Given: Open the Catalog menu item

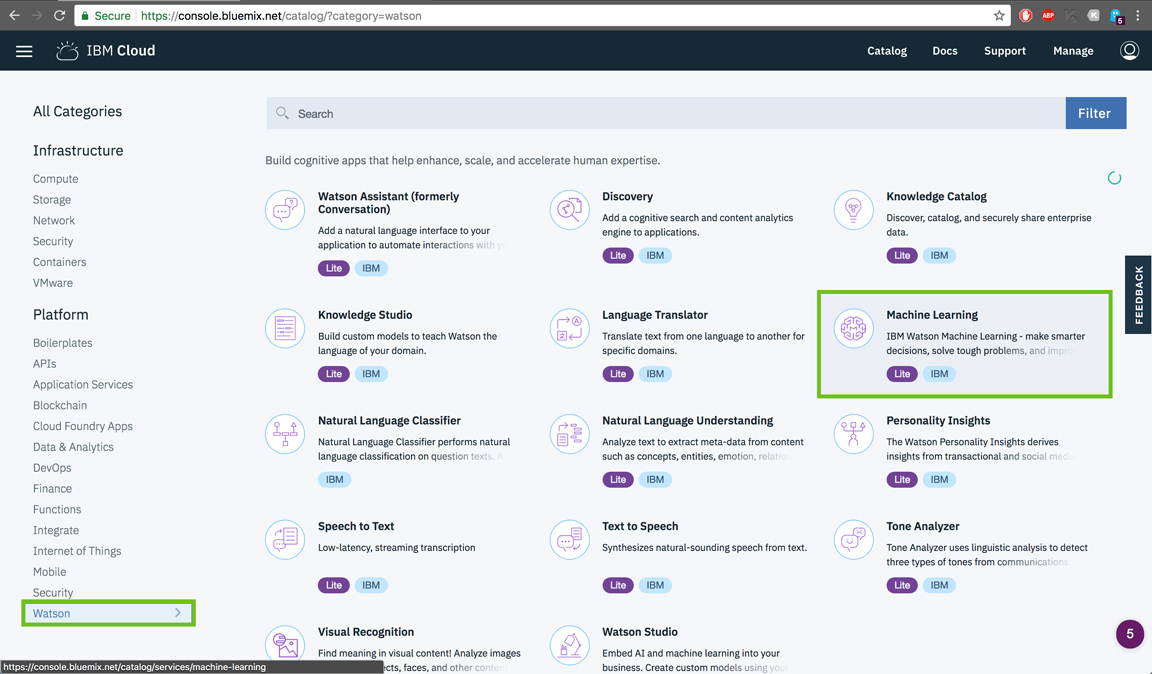Looking at the screenshot, I should tap(887, 51).
